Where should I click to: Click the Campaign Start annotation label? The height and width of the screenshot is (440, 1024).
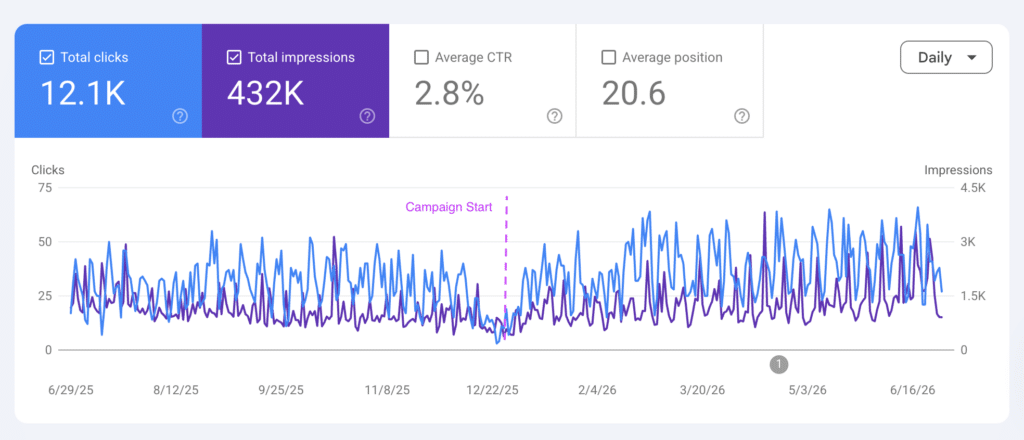pyautogui.click(x=449, y=207)
